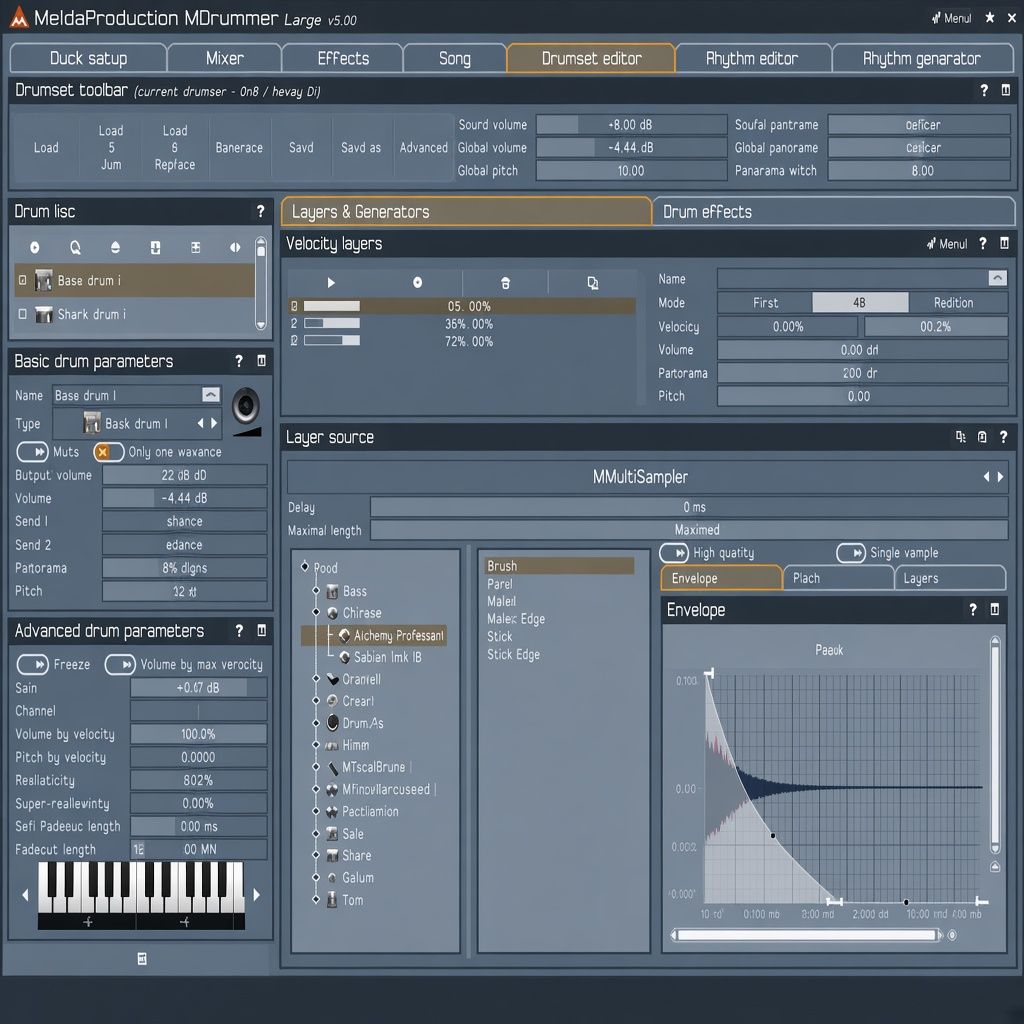1024x1024 pixels.
Task: Click the Load button in Drumset toolbar
Action: (46, 148)
